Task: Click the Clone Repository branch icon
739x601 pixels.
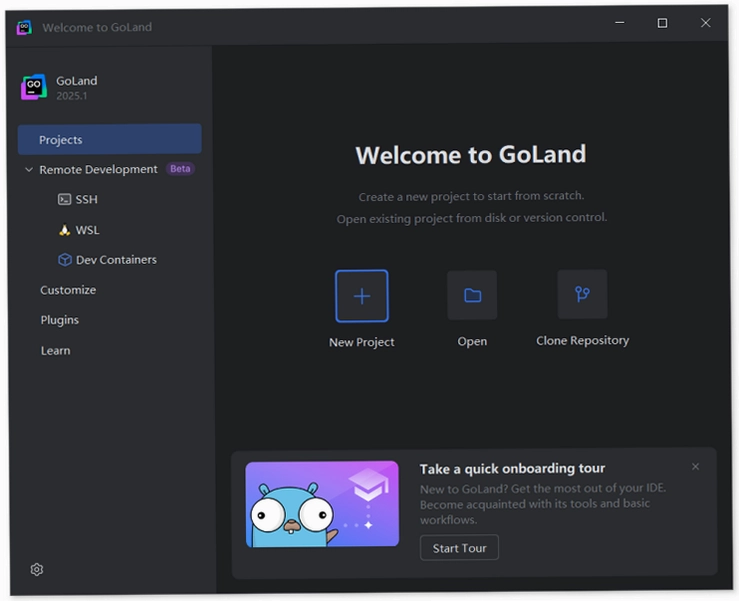Action: [x=582, y=294]
